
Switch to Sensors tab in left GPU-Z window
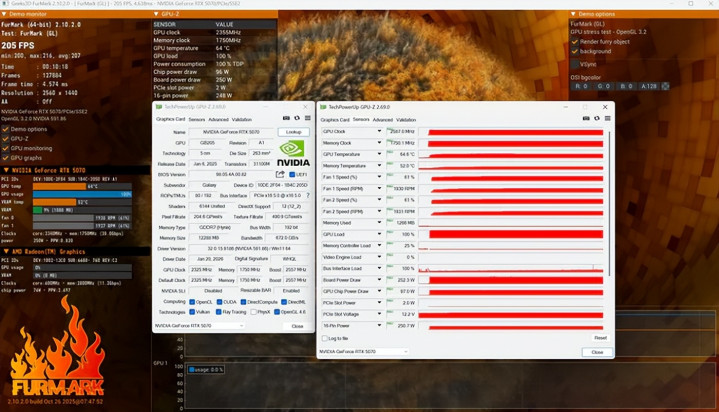[197, 119]
